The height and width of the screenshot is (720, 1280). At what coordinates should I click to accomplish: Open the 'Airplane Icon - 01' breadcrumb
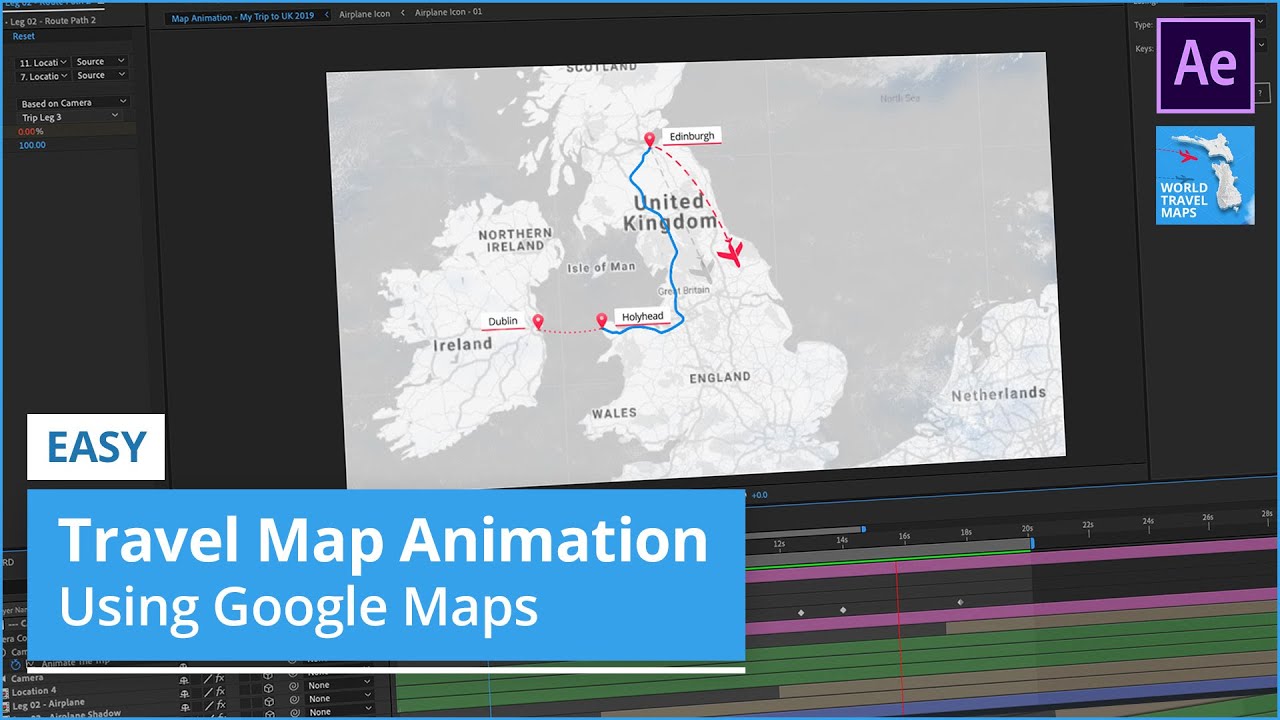pos(449,13)
